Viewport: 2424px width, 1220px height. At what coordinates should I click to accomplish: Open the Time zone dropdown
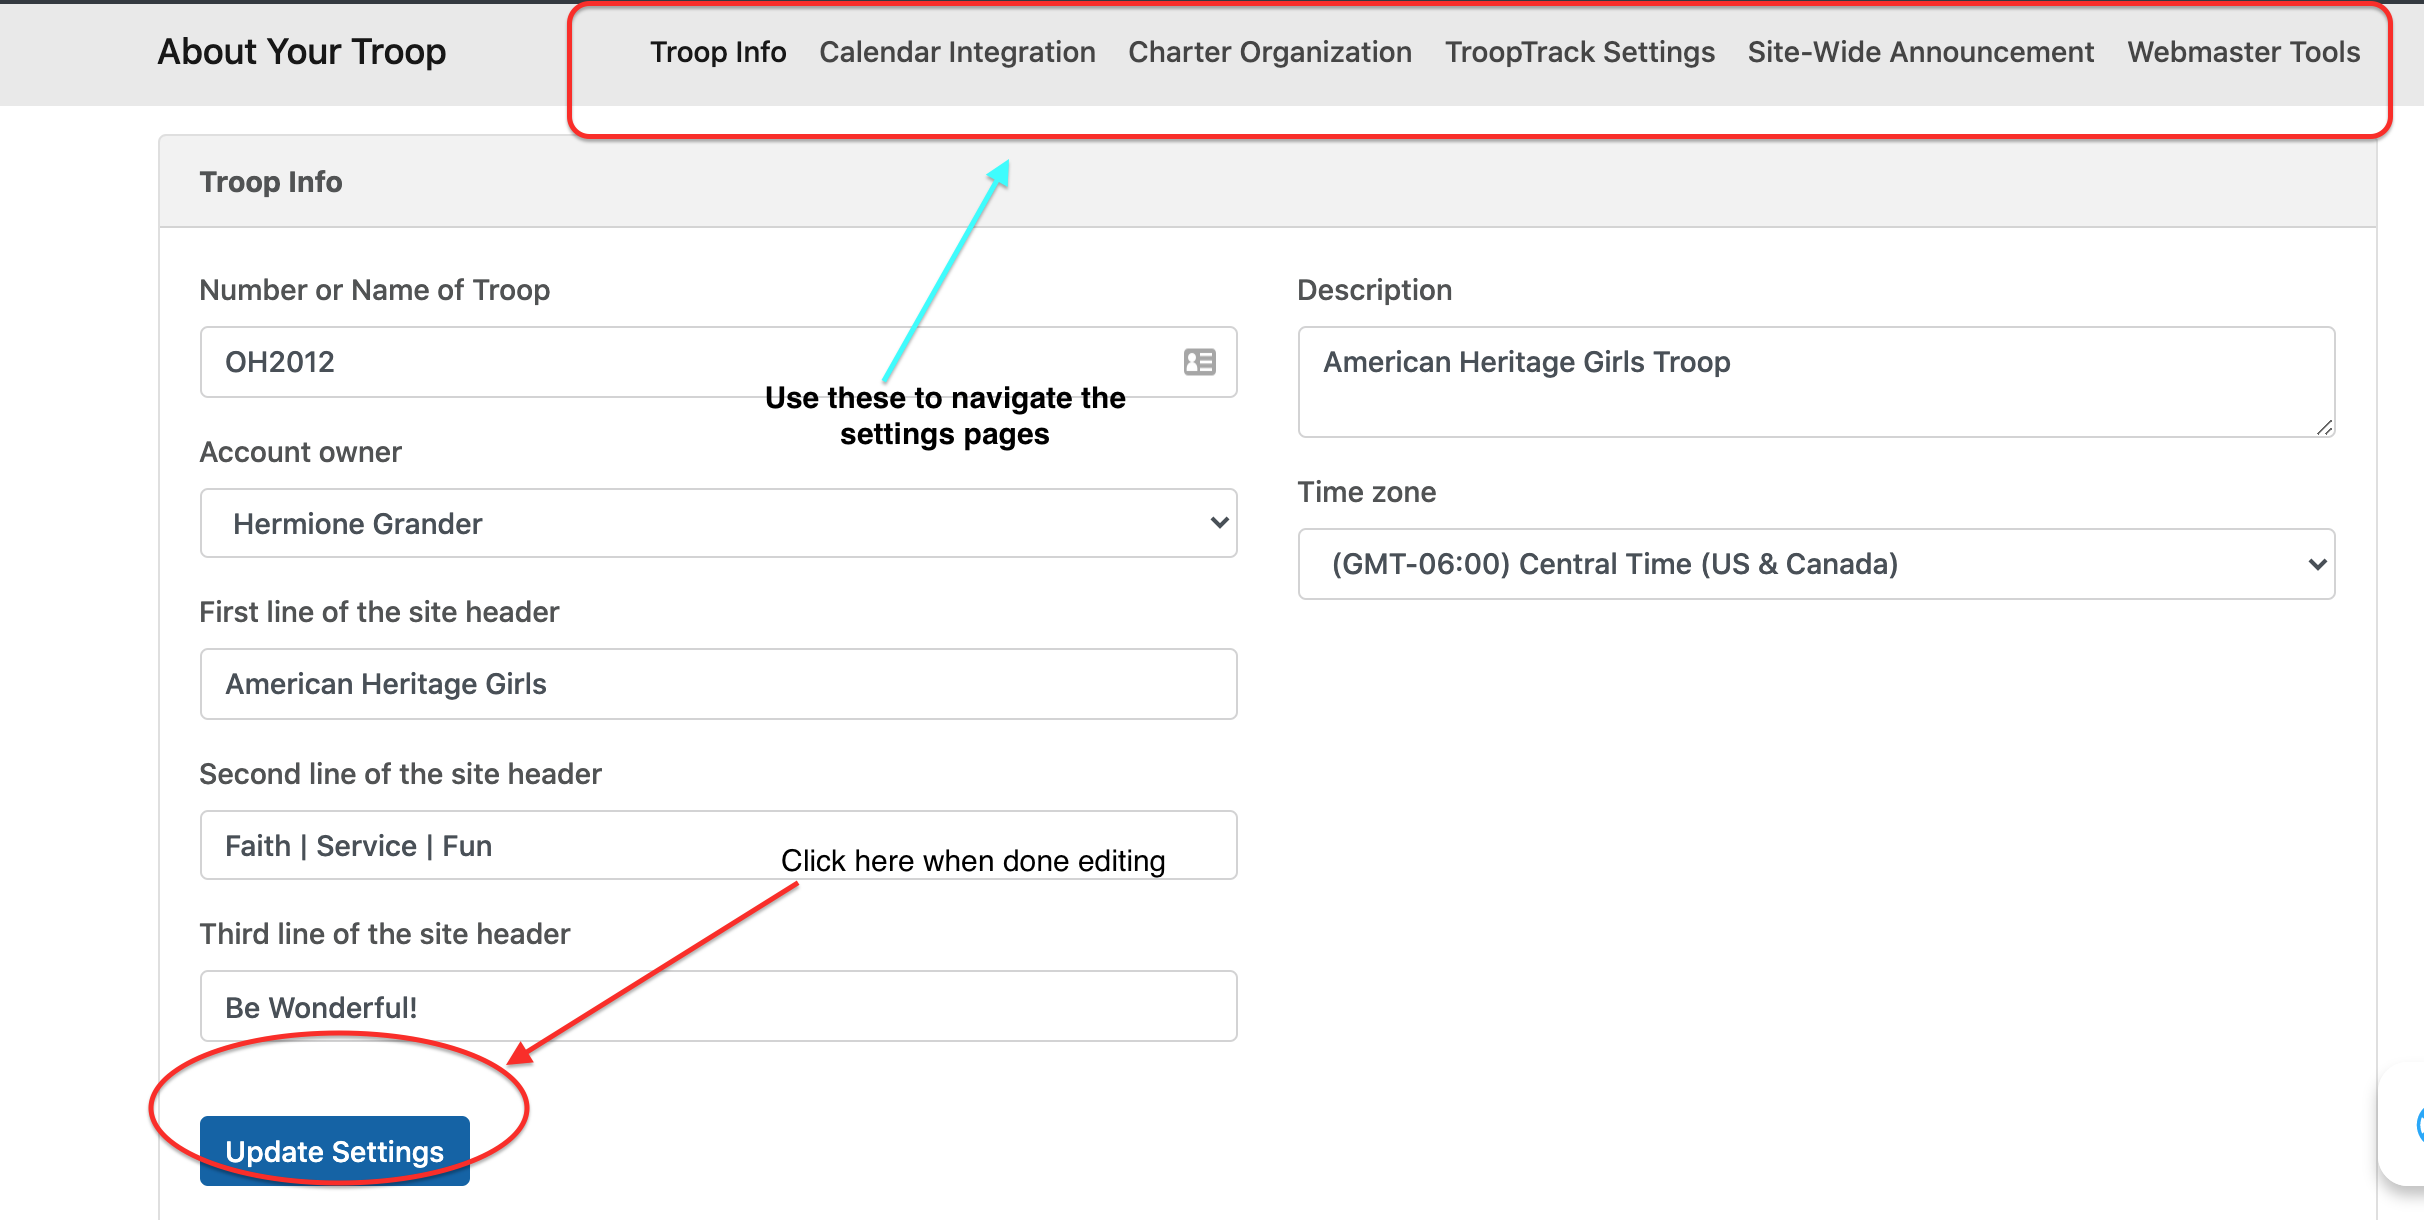(x=1814, y=564)
